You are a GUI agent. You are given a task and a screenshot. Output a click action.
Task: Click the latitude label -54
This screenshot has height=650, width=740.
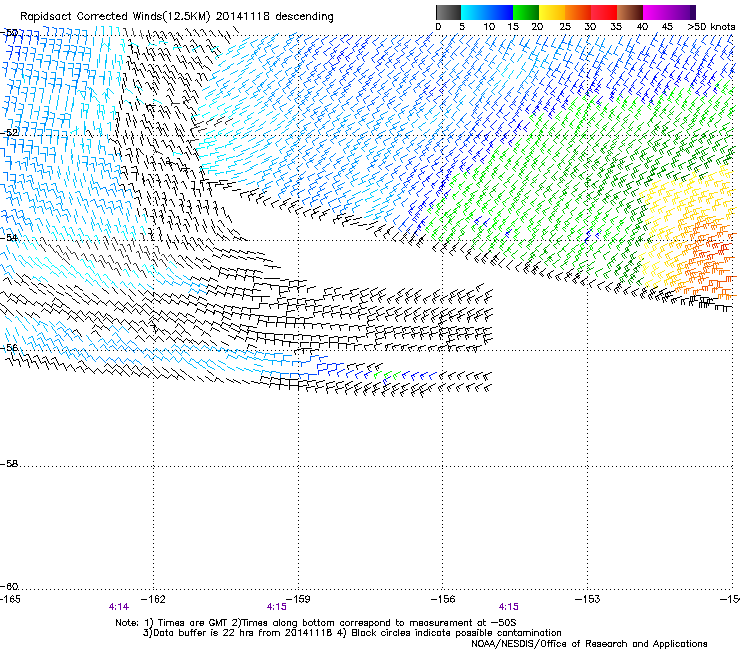click(9, 237)
